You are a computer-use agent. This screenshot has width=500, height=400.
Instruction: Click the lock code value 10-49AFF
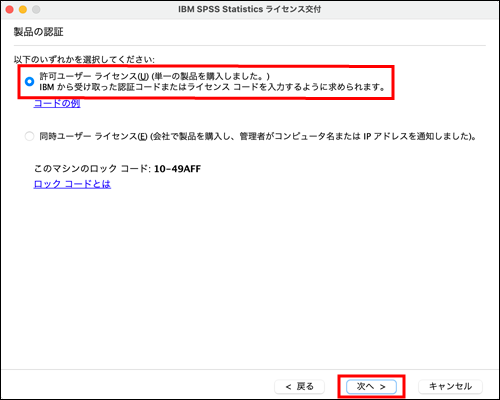coord(177,169)
